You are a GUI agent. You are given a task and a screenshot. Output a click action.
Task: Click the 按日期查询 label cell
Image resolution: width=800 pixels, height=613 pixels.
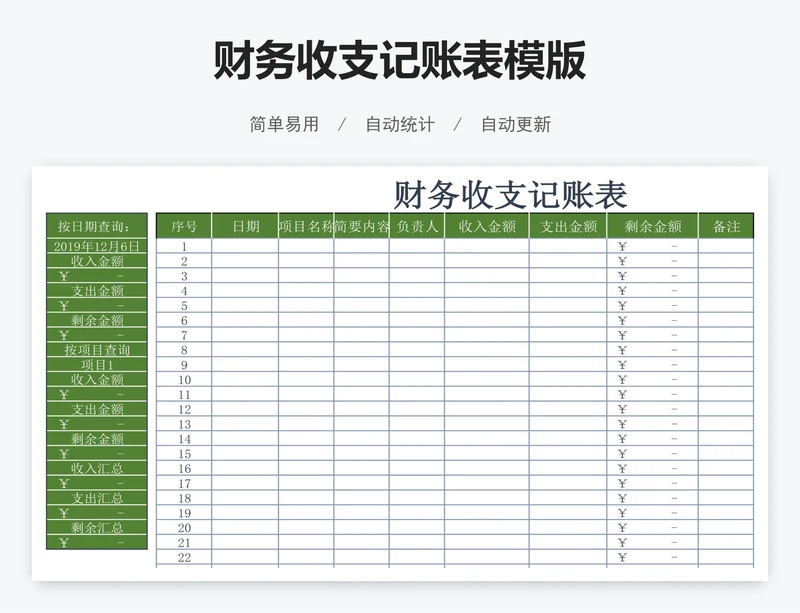click(96, 226)
